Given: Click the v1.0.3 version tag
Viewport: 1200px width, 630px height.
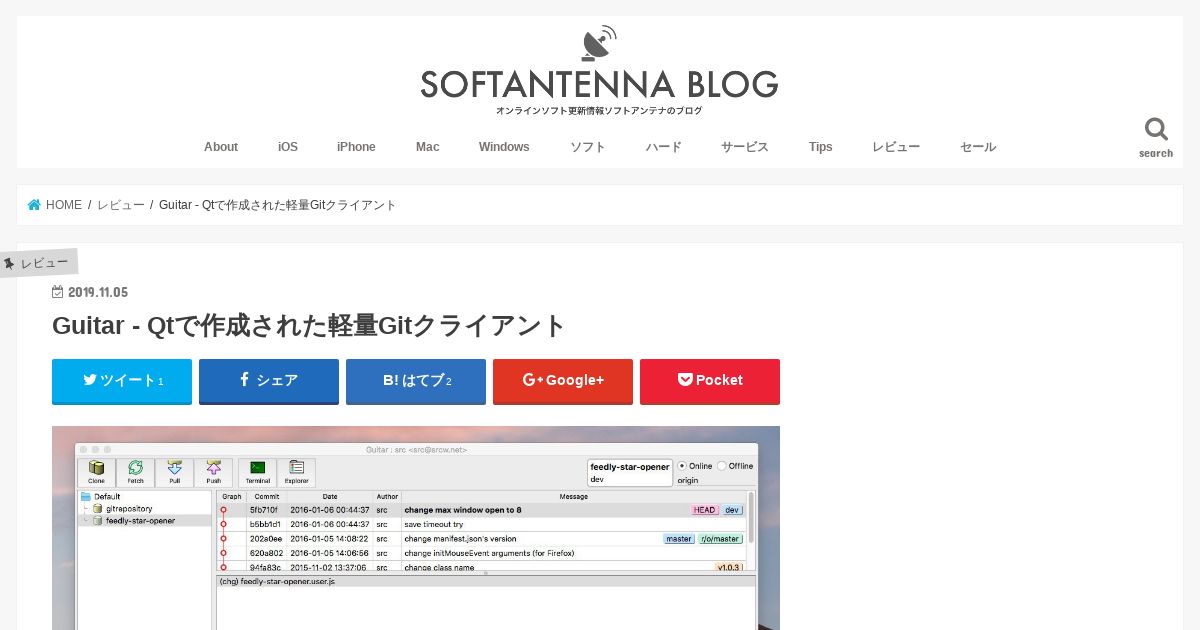Looking at the screenshot, I should click(x=728, y=567).
